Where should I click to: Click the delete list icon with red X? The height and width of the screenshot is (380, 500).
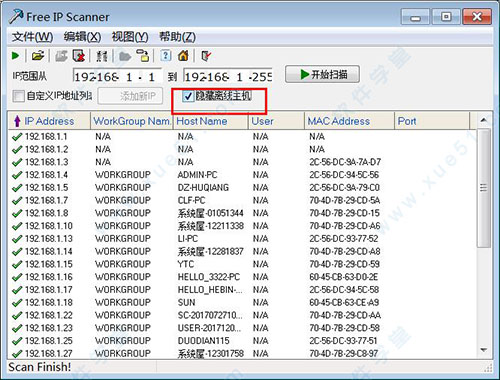click(x=79, y=56)
